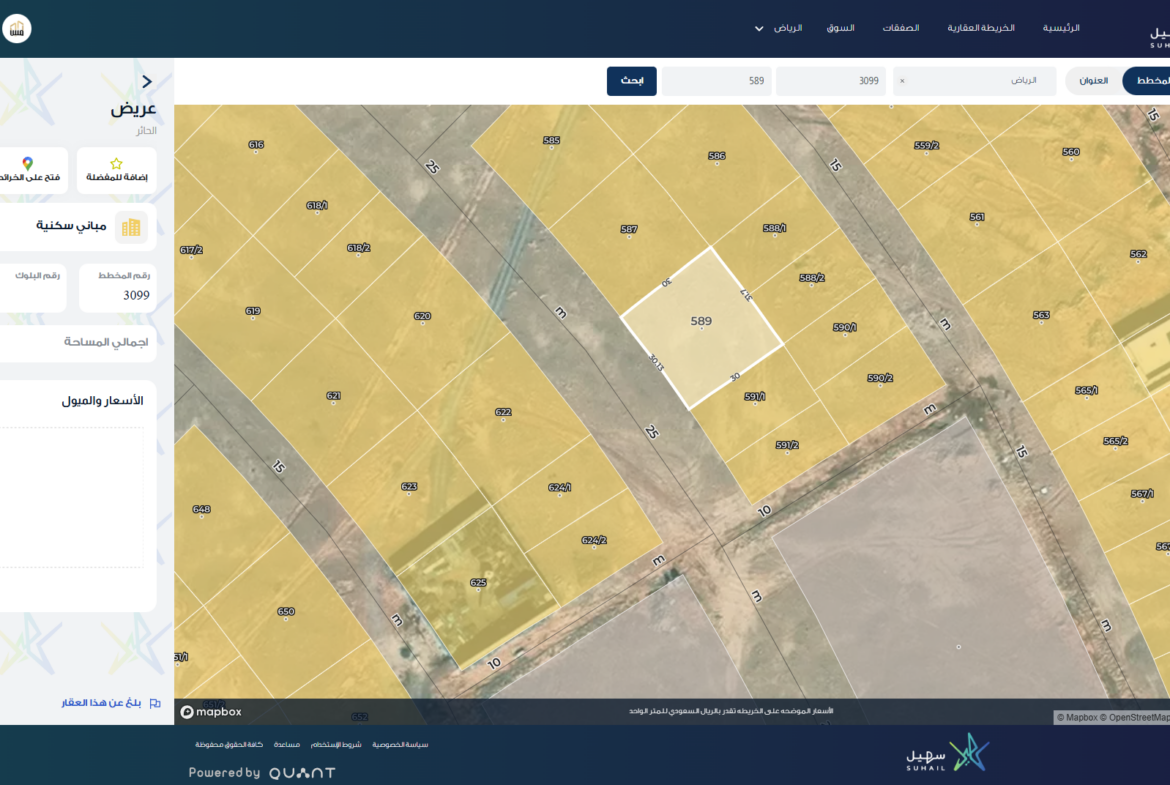Click the سياسة الخصوصية footer link

click(400, 745)
